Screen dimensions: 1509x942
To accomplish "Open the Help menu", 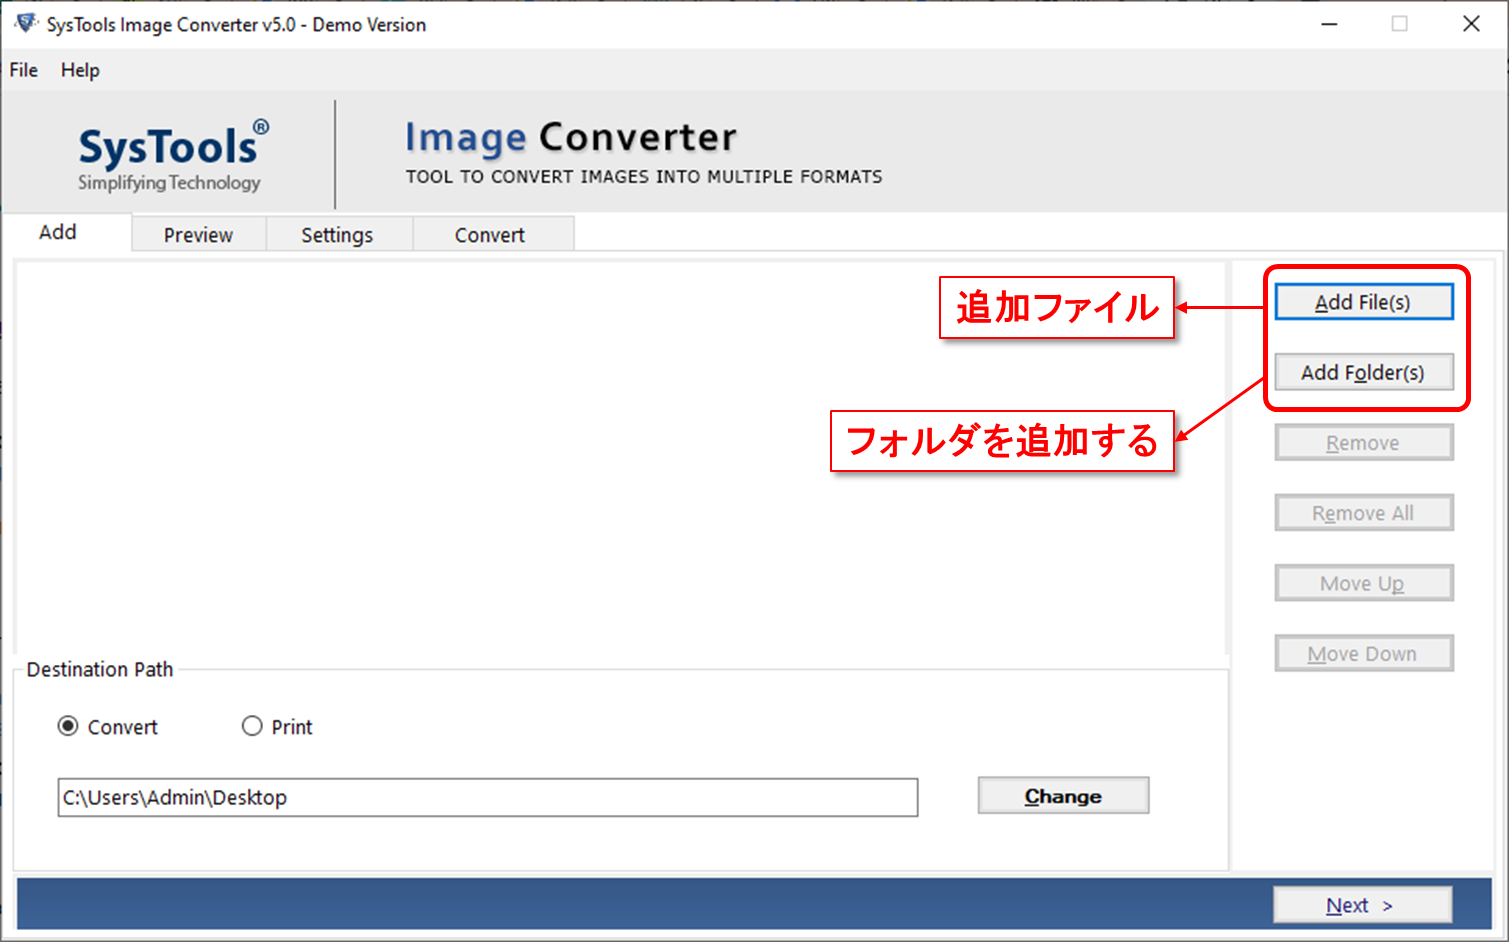I will [x=79, y=70].
